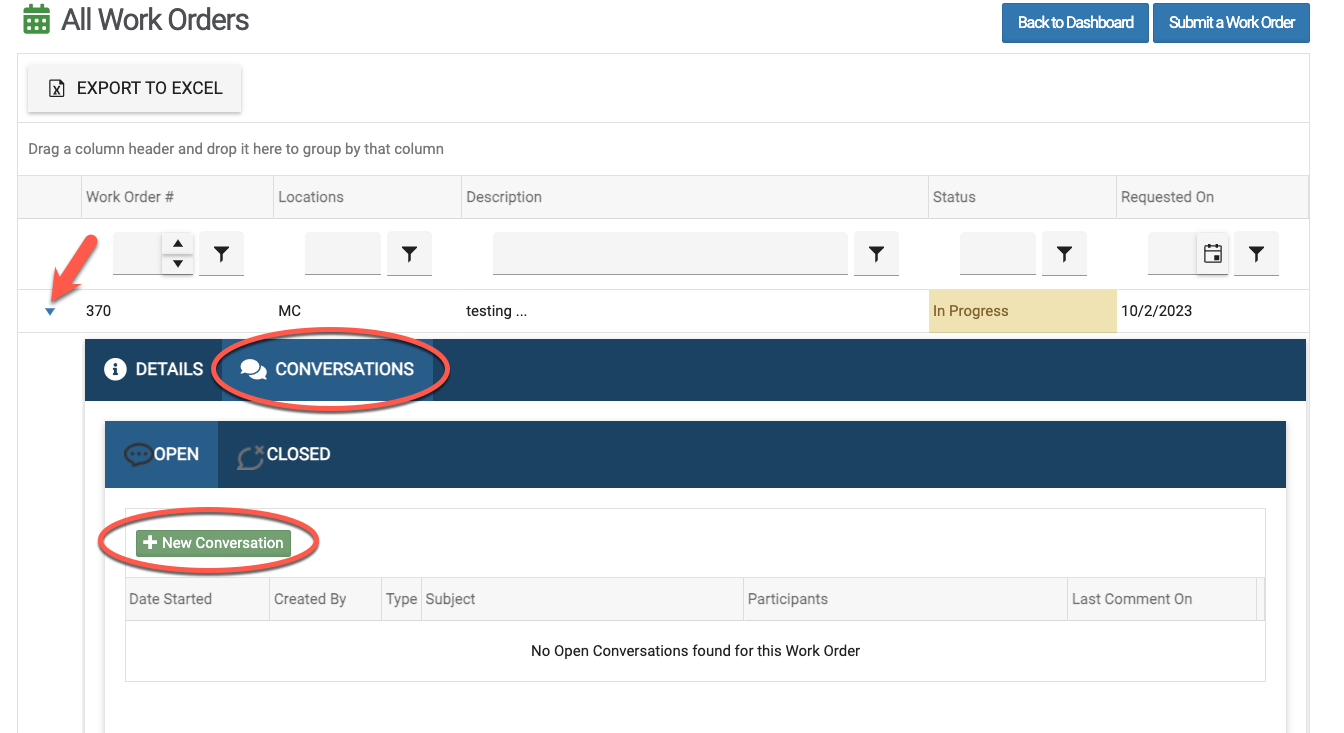Click the In Progress status cell

coord(1021,311)
